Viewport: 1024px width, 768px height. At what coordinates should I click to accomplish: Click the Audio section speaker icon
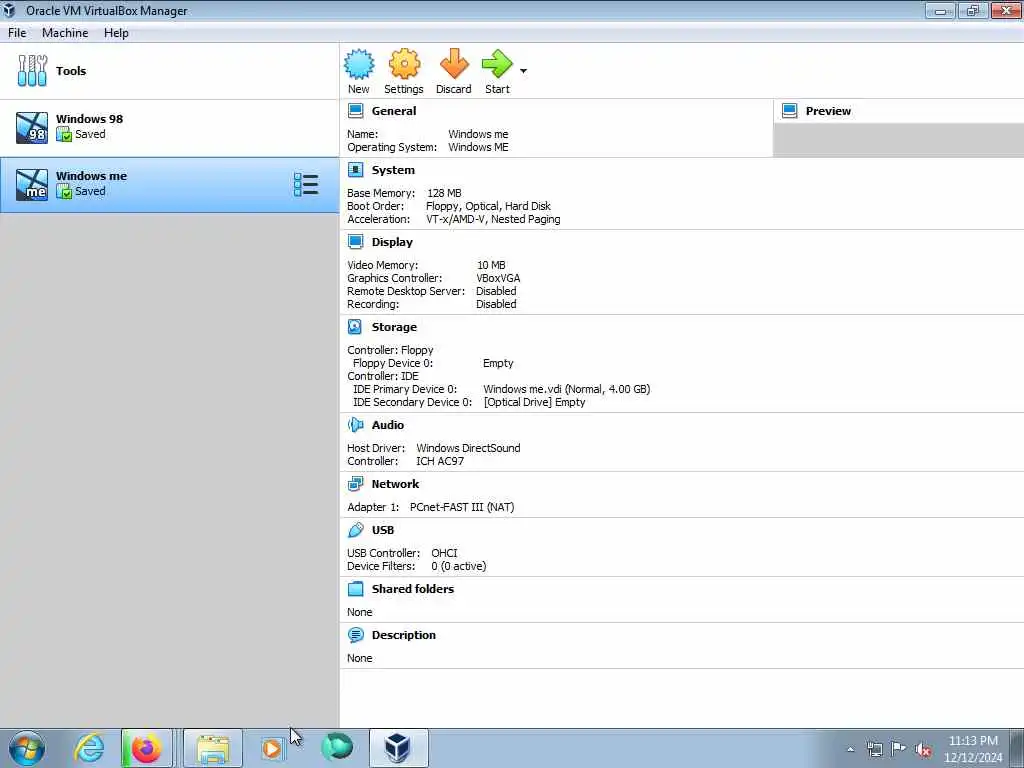coord(355,425)
